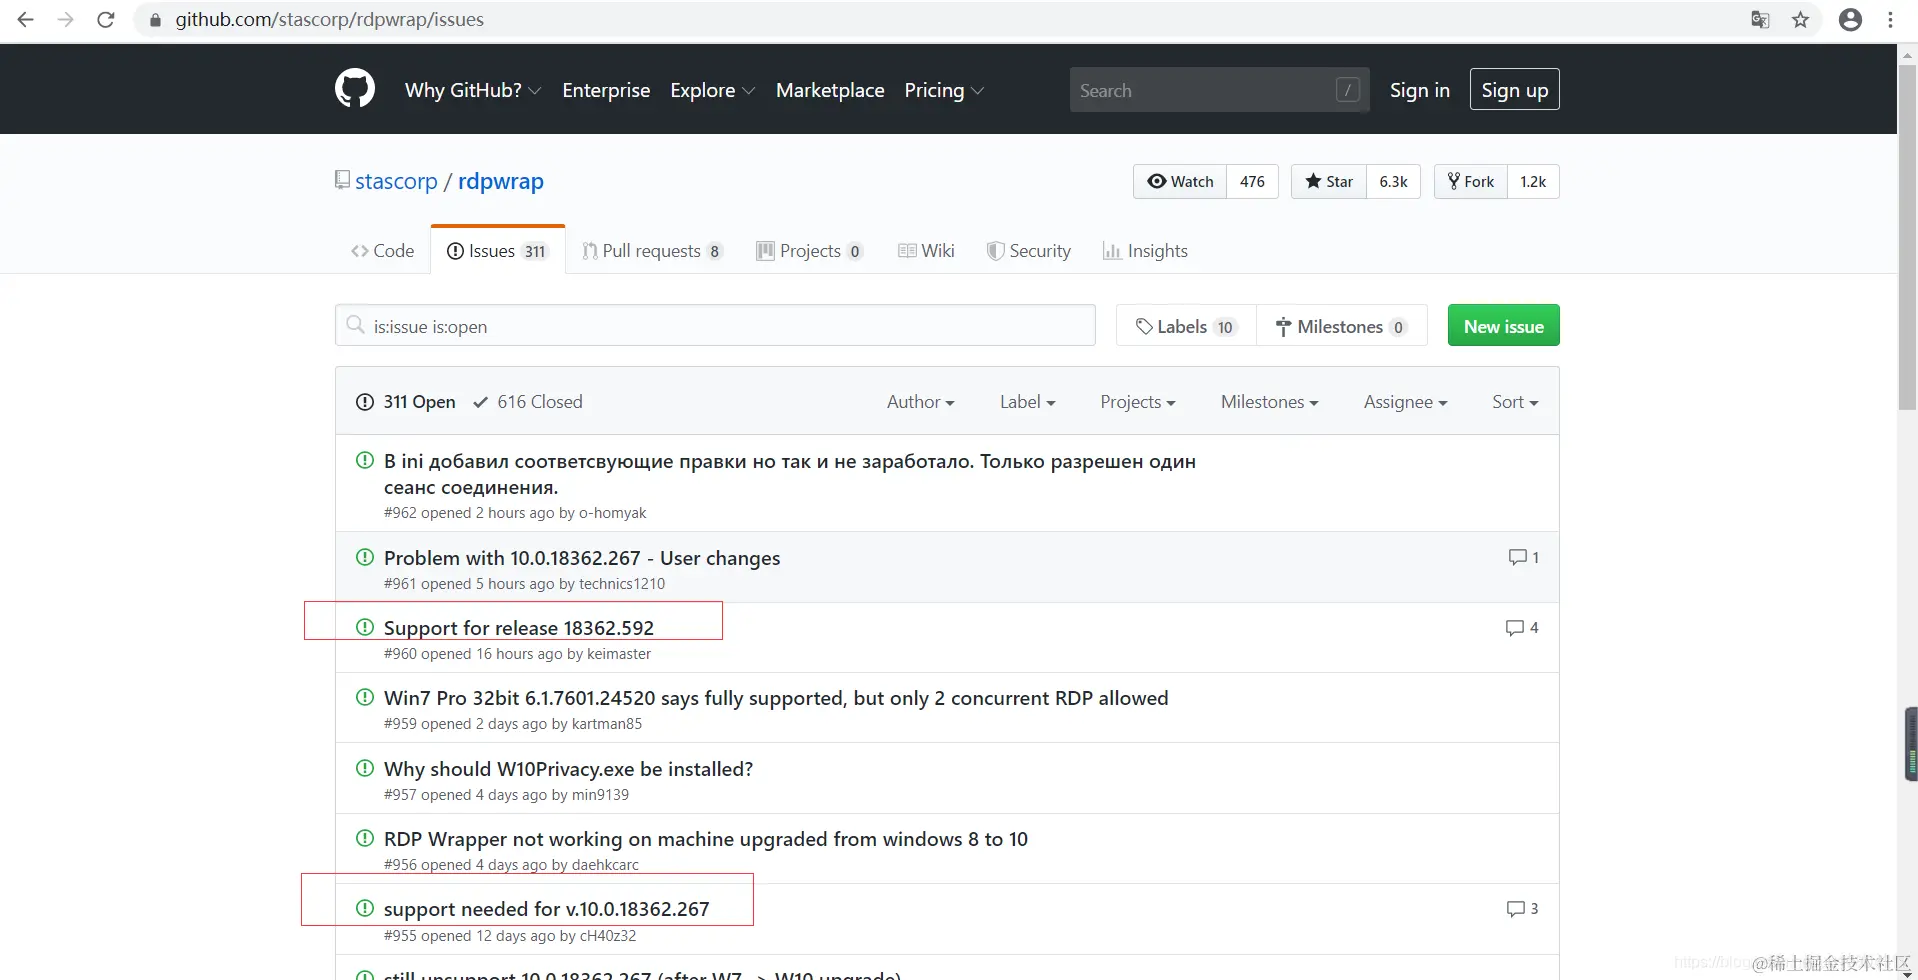Reload the page with refresh icon
Screen dimensions: 1918x980
pos(106,19)
